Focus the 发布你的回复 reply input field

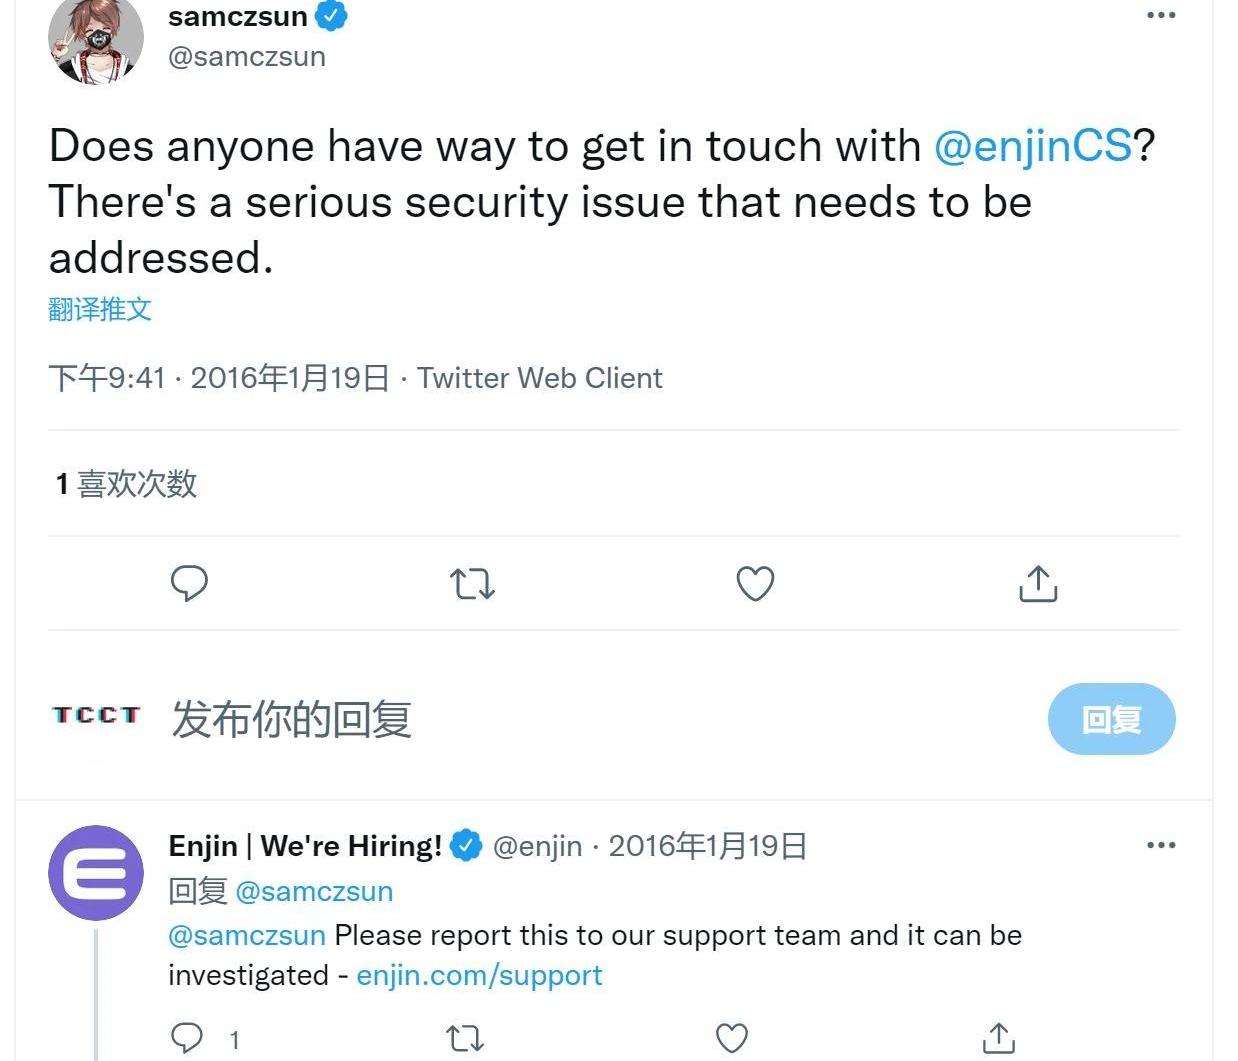pyautogui.click(x=600, y=719)
